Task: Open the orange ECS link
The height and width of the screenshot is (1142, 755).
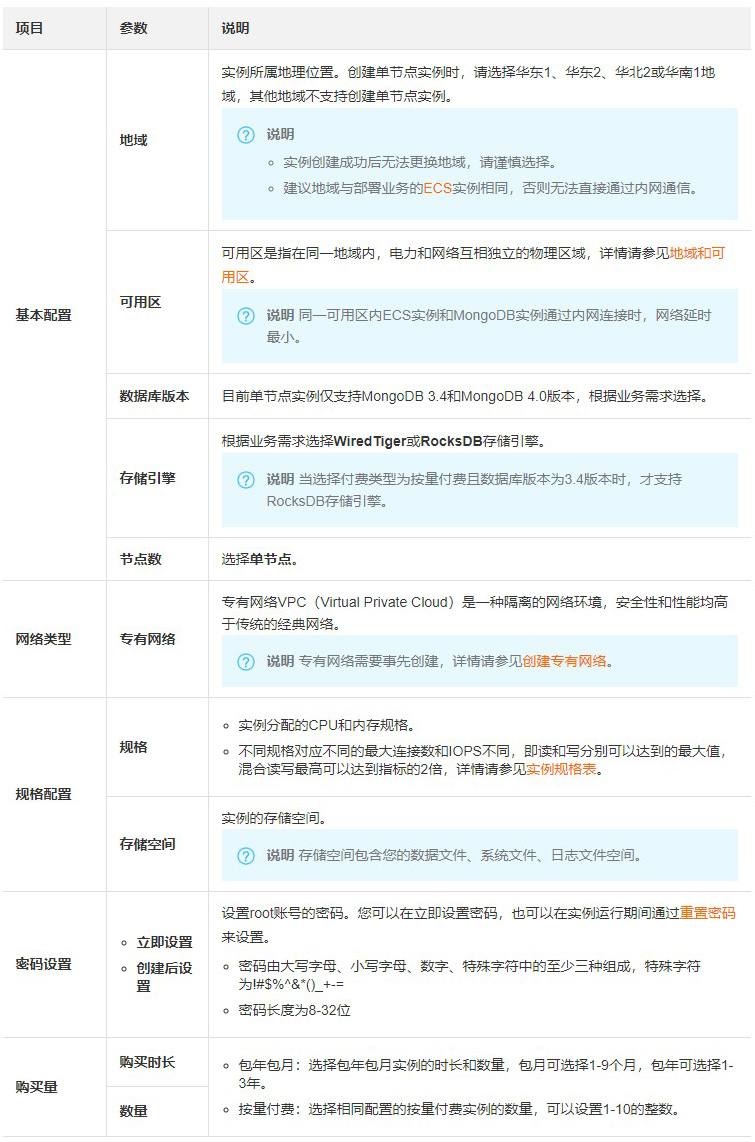Action: pos(437,187)
